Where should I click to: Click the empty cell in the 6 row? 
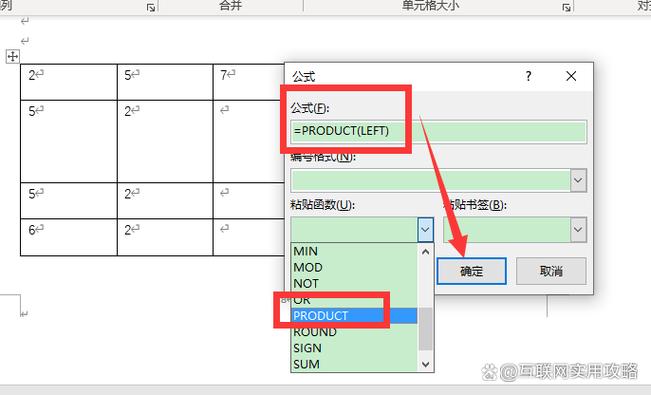pyautogui.click(x=249, y=237)
